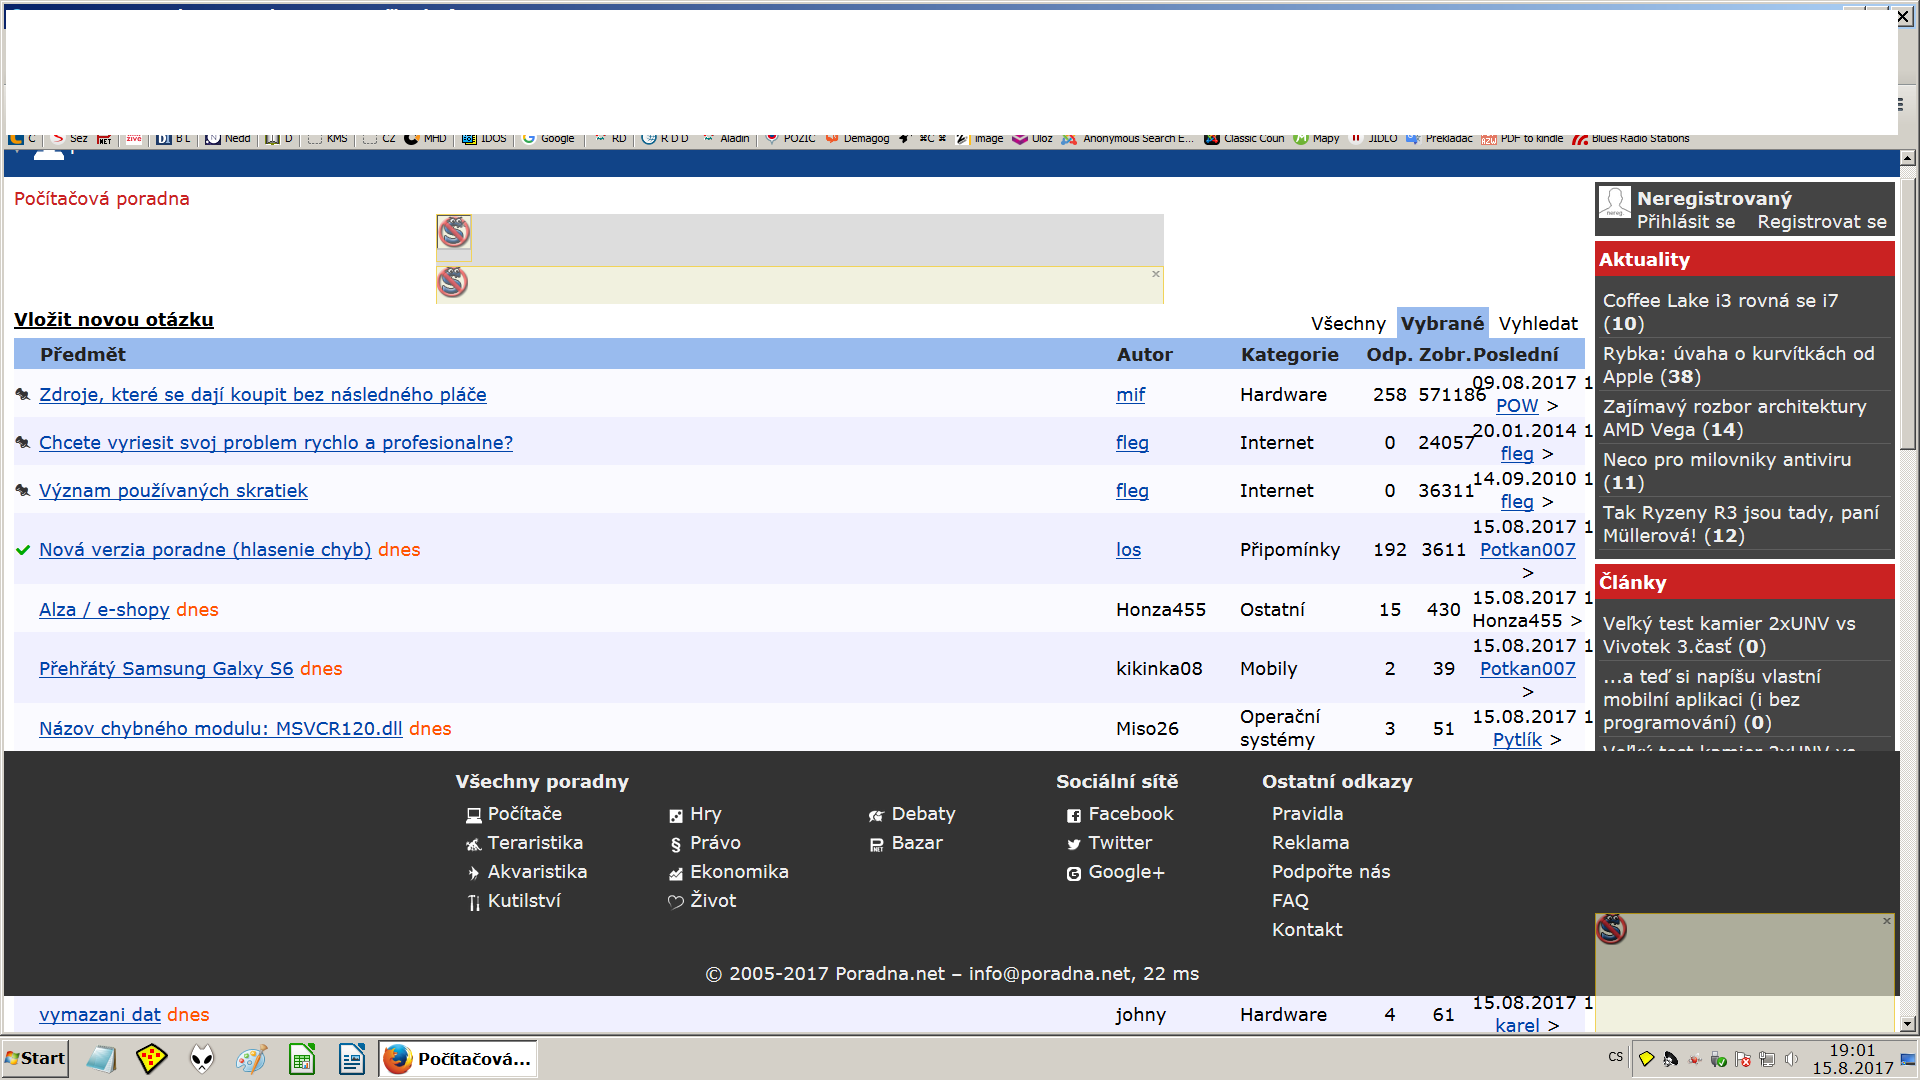The width and height of the screenshot is (1920, 1080).
Task: Launch foobar2000 alien icon in taskbar
Action: point(202,1058)
